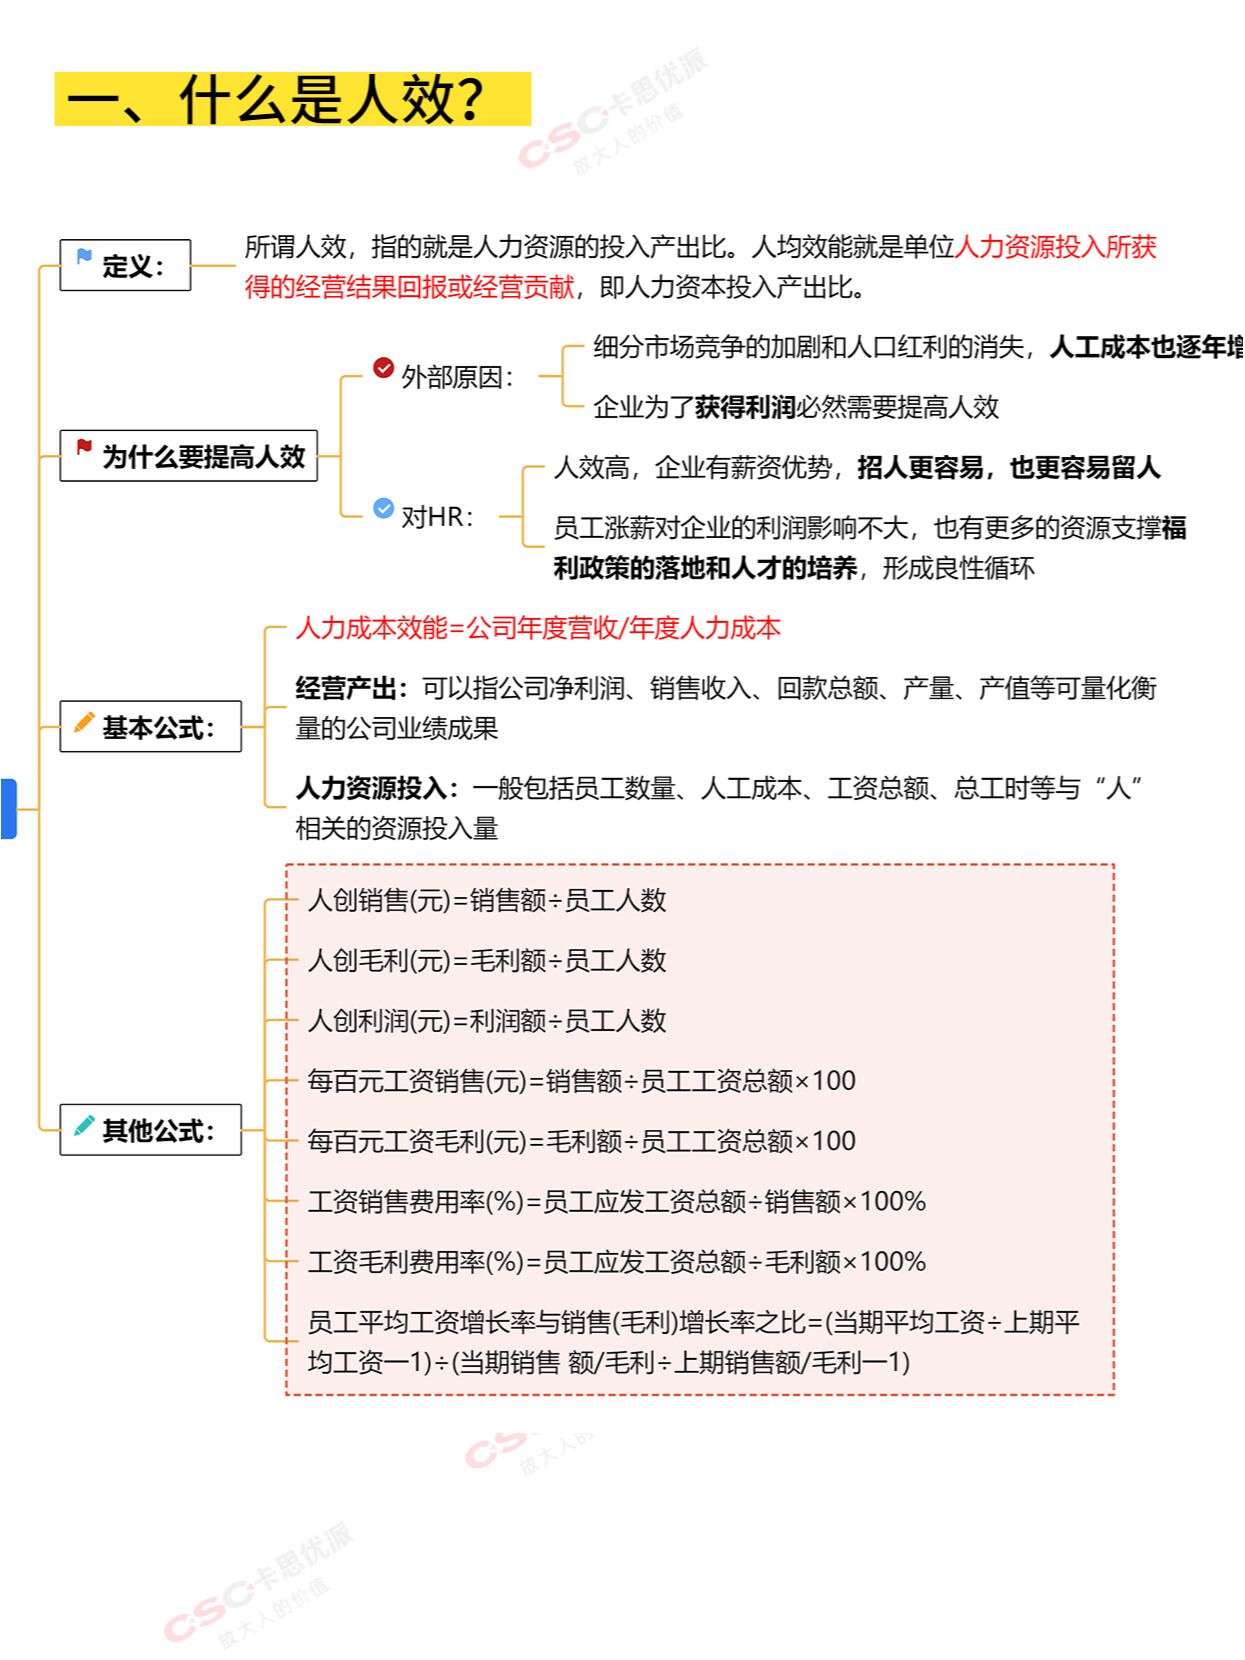Click the orange pencil icon beside 基本公式
The height and width of the screenshot is (1660, 1245).
pos(84,722)
